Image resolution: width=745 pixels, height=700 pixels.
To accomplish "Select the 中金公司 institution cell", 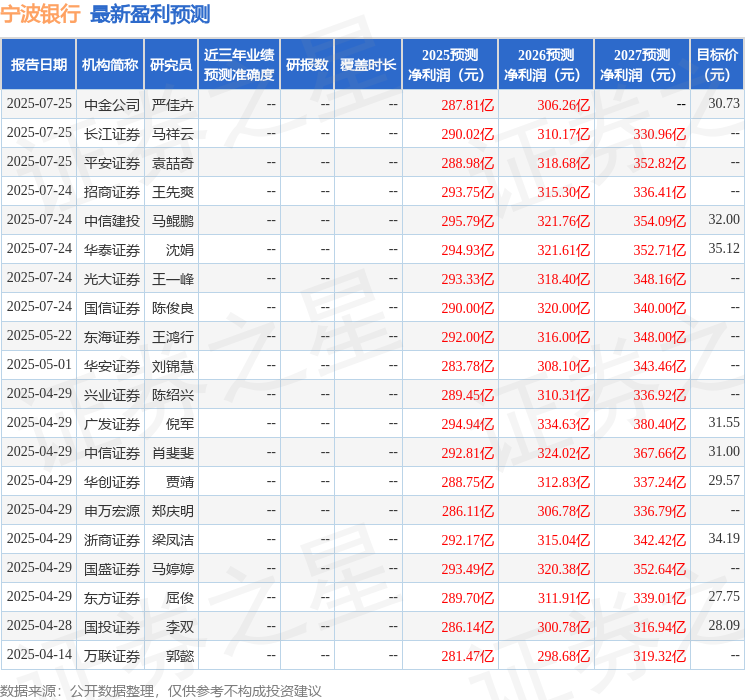I will [112, 105].
